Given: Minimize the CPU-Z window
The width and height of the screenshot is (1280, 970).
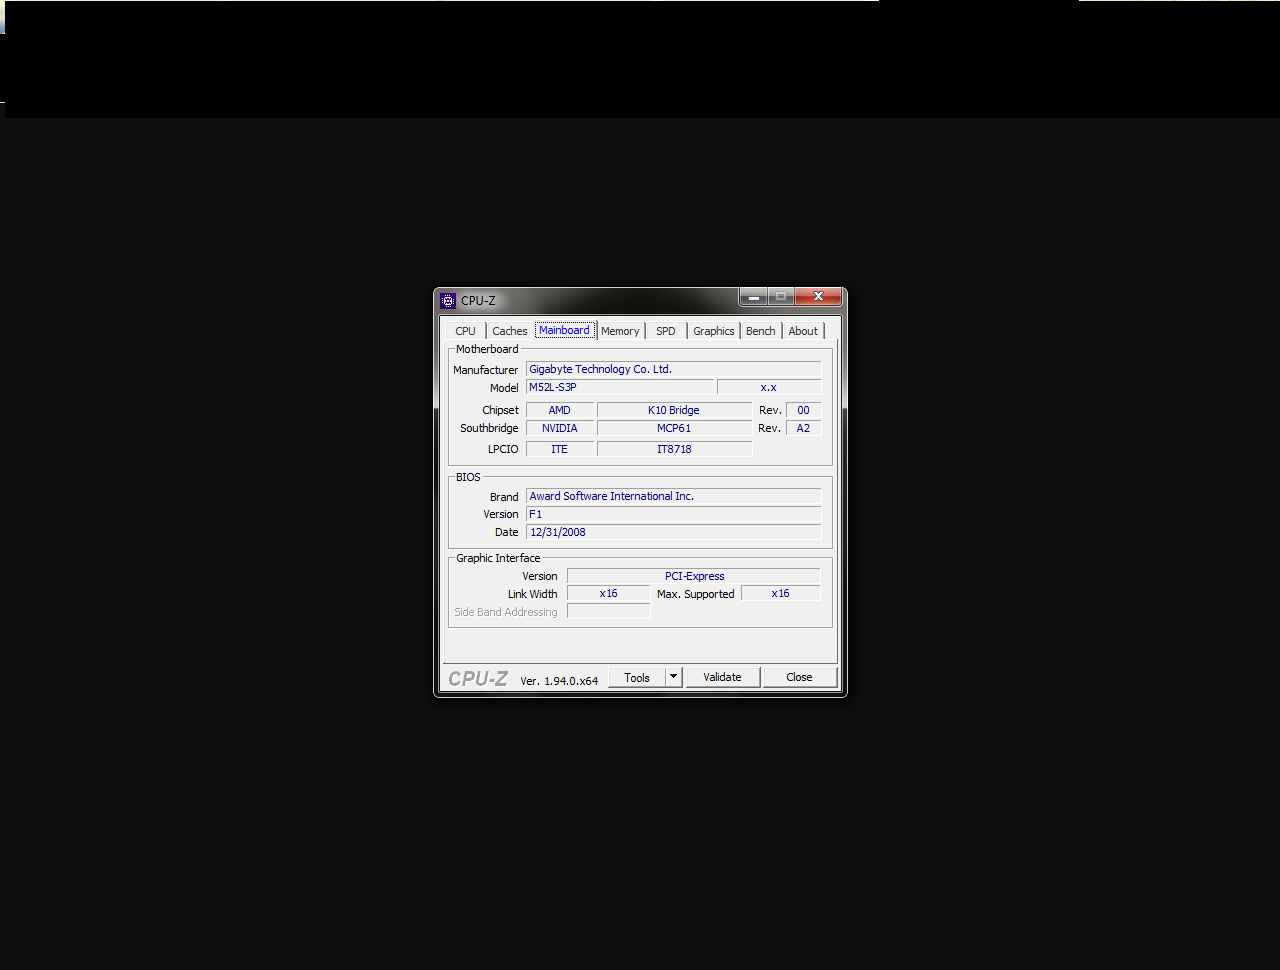Looking at the screenshot, I should pos(754,297).
